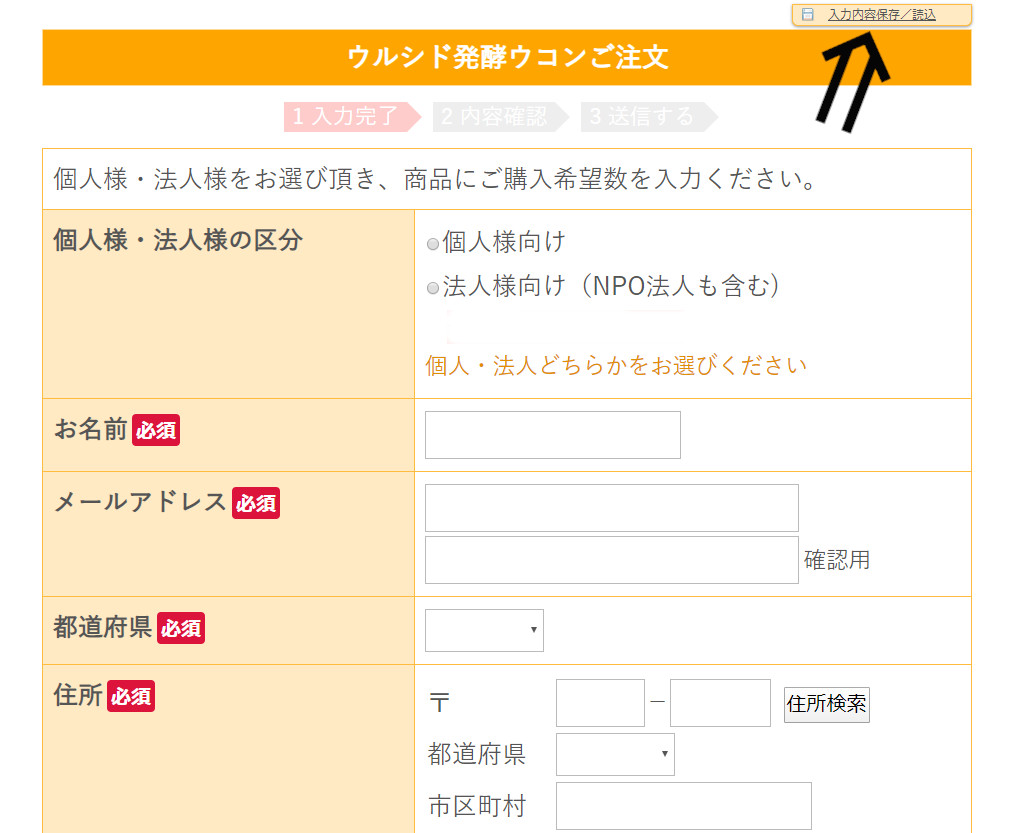Screen dimensions: 1013x833
Task: Click the 必須 badge beside お名前
Action: 156,431
